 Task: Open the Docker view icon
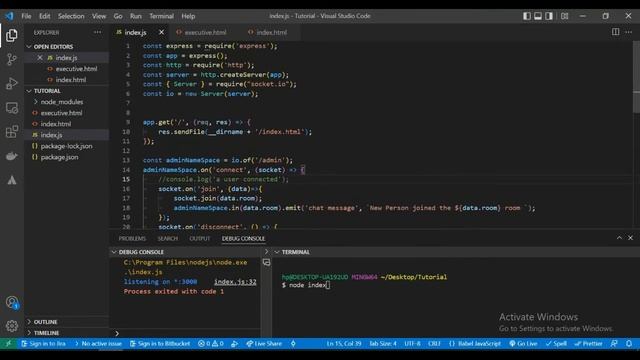point(11,156)
